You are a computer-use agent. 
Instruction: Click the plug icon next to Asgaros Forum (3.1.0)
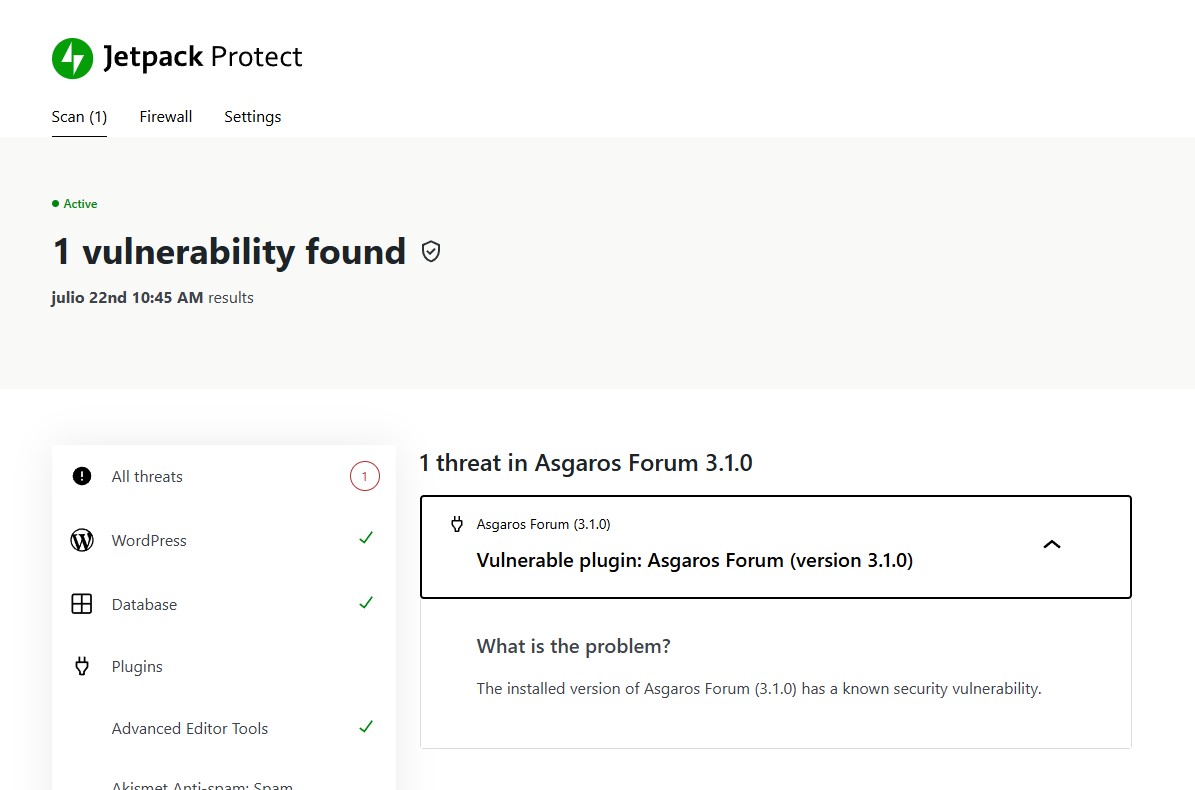point(457,524)
